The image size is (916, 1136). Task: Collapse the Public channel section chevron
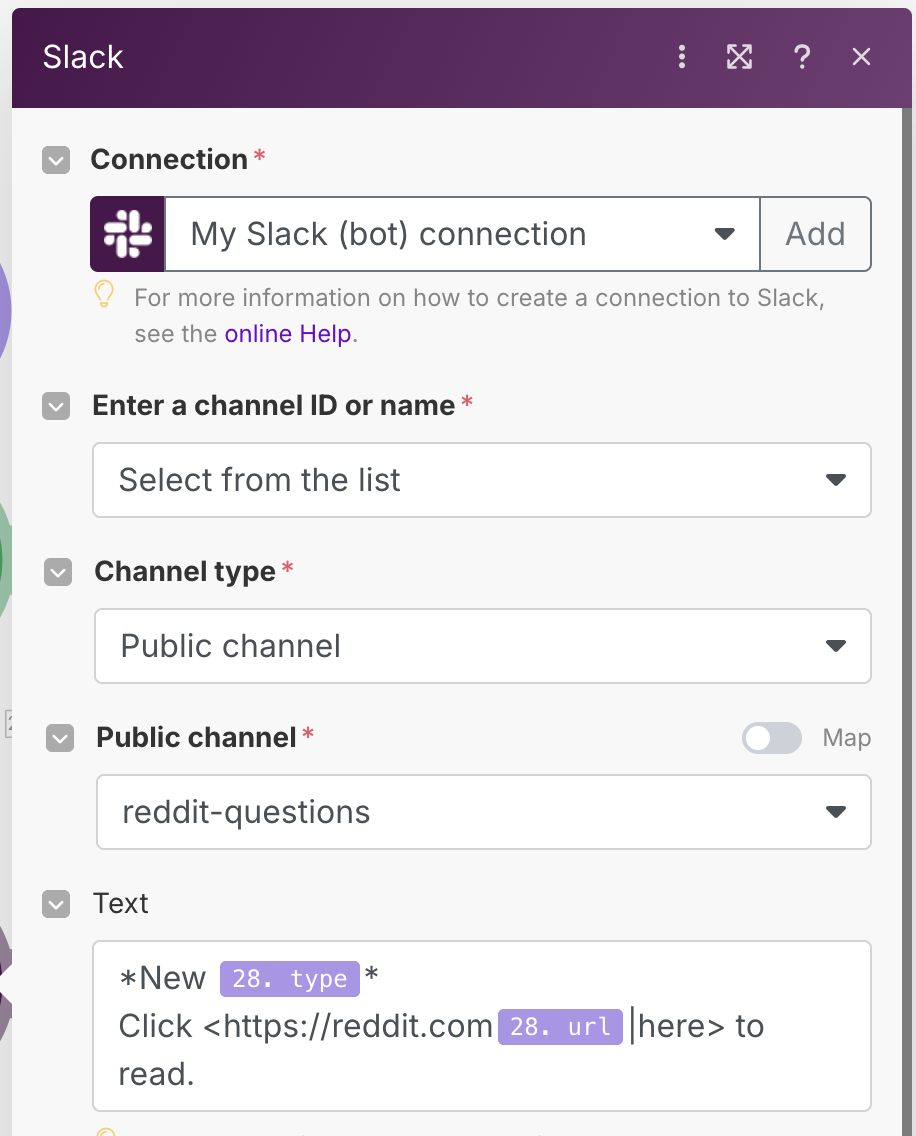56,738
